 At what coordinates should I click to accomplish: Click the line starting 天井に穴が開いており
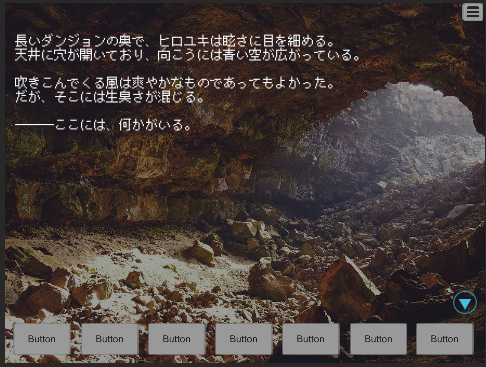coord(188,55)
